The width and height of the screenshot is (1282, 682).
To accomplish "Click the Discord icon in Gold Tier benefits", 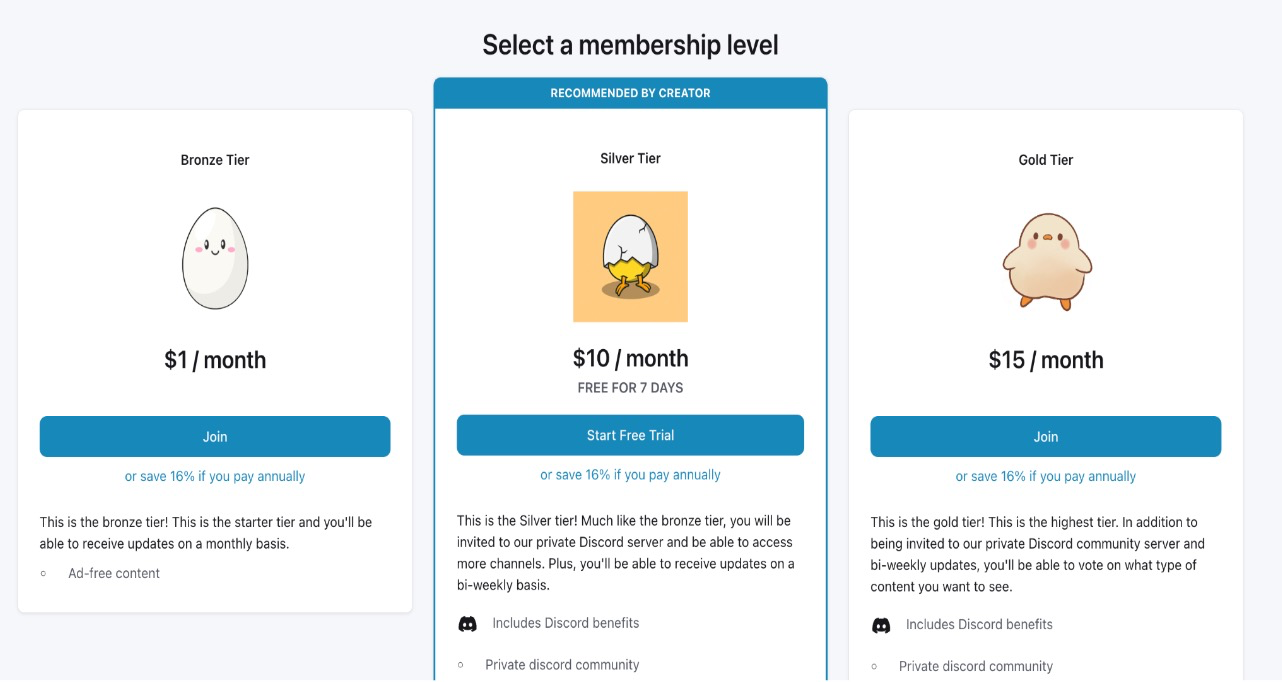I will tap(881, 625).
